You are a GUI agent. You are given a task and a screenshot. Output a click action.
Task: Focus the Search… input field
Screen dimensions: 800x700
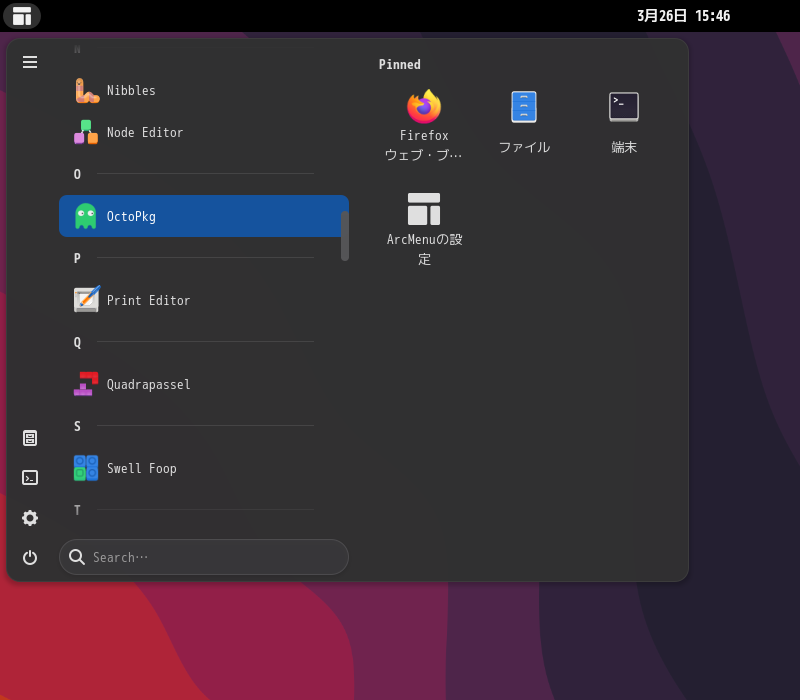pyautogui.click(x=204, y=557)
